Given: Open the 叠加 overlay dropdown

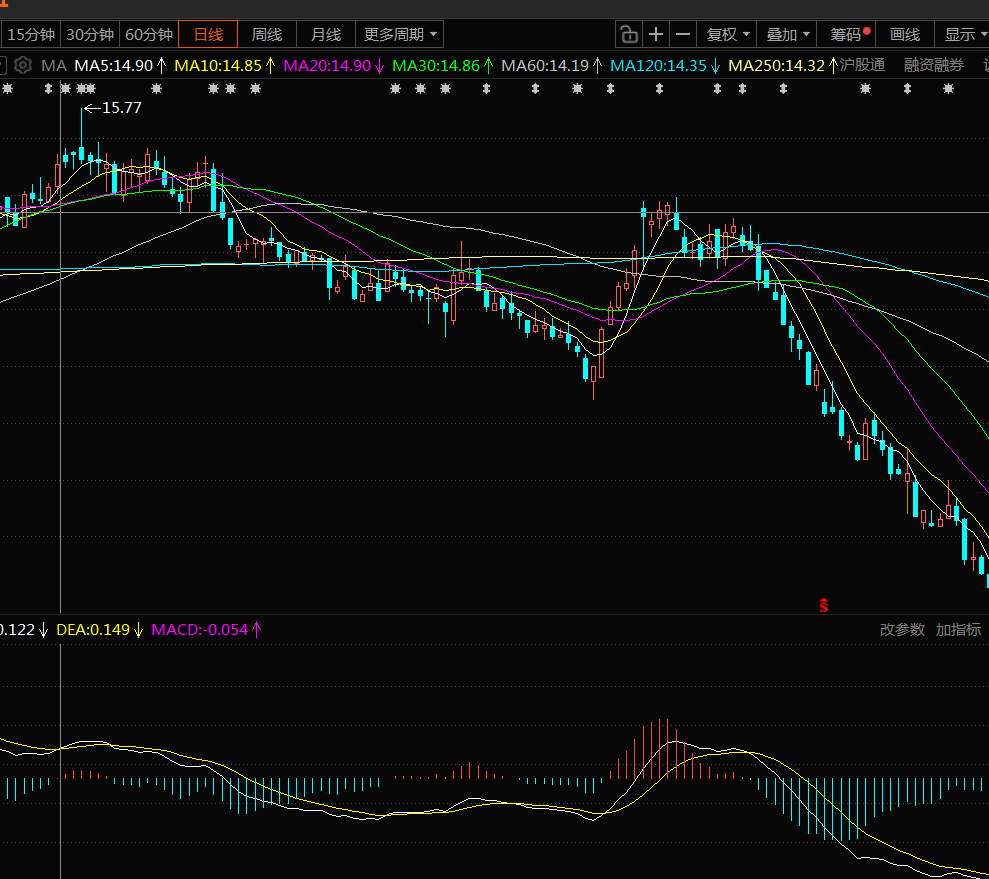Looking at the screenshot, I should 788,35.
